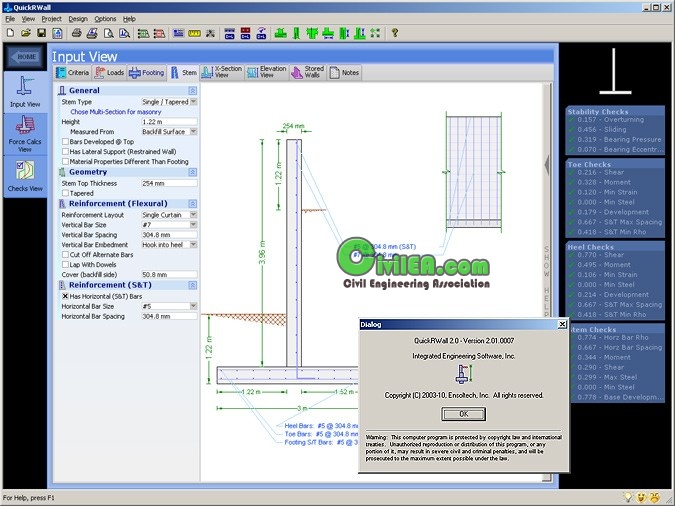The height and width of the screenshot is (506, 675).
Task: Close the About Dialog window
Action: [x=562, y=324]
